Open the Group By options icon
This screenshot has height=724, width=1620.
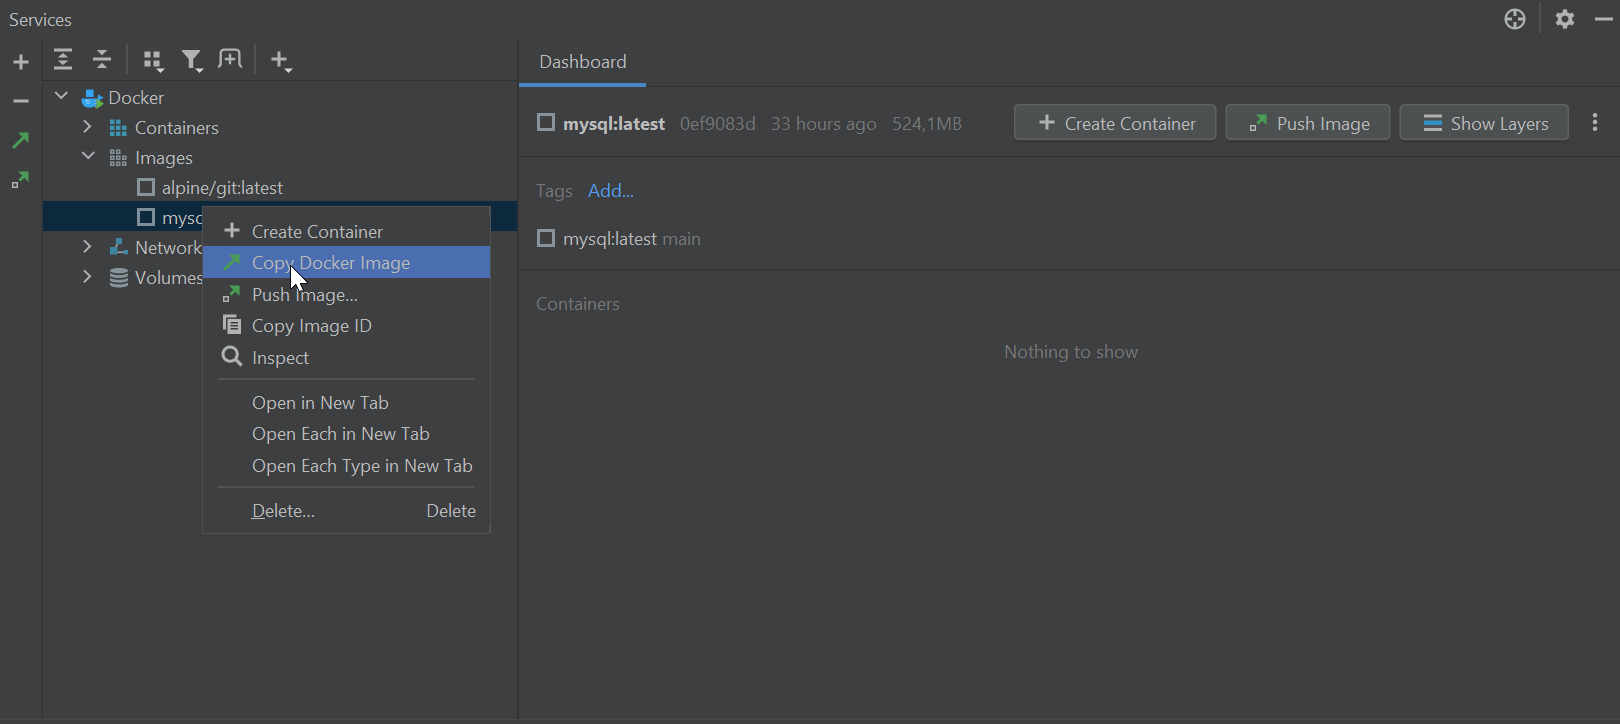coord(153,61)
